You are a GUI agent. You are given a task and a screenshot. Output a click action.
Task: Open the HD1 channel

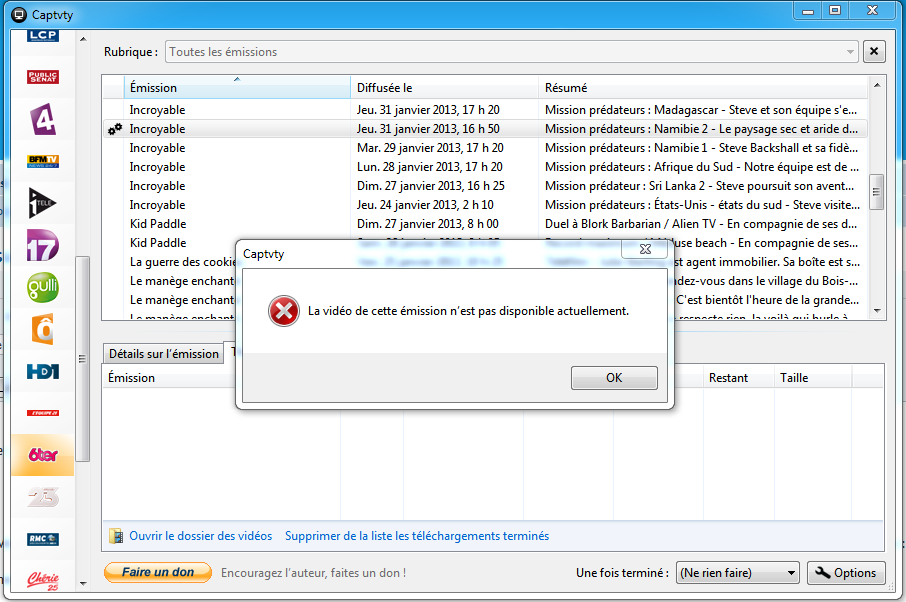(43, 371)
